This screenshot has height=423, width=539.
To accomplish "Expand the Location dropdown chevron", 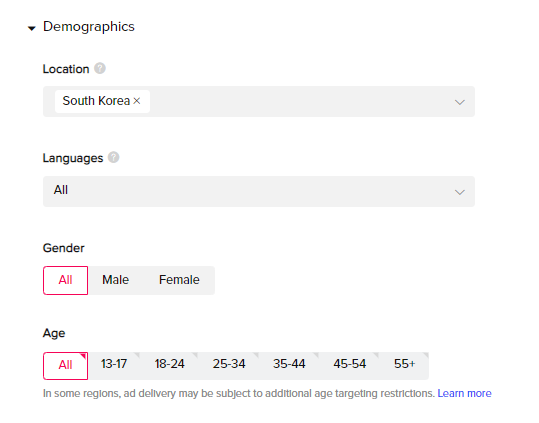I will [x=460, y=102].
